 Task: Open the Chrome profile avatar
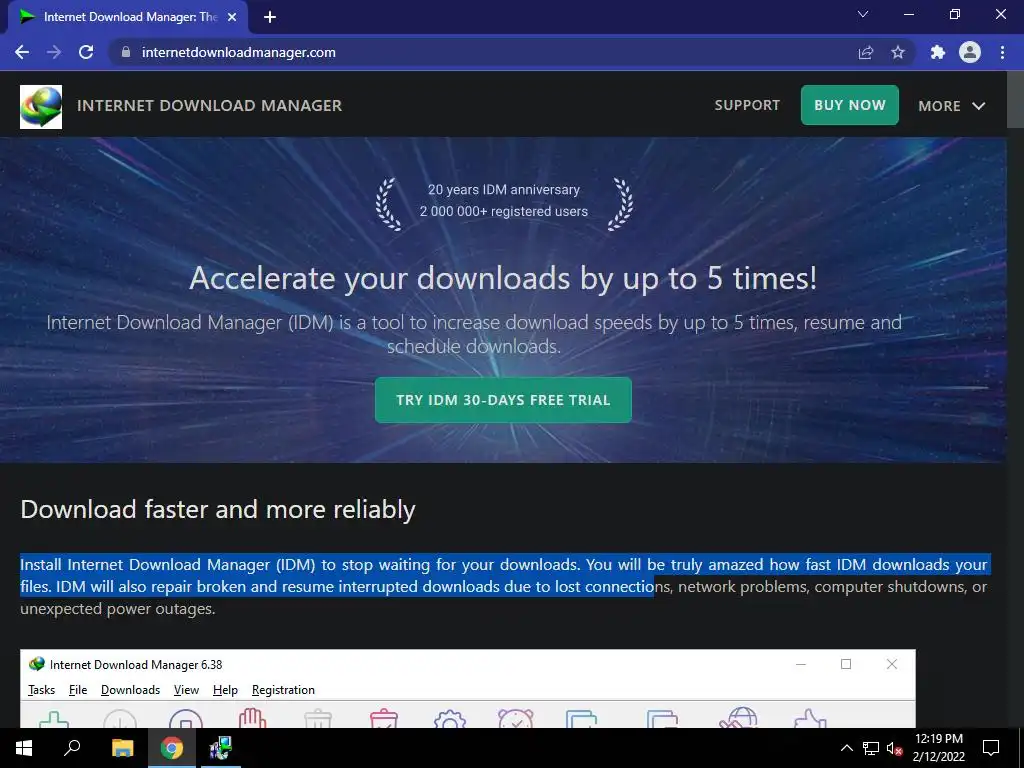point(970,52)
